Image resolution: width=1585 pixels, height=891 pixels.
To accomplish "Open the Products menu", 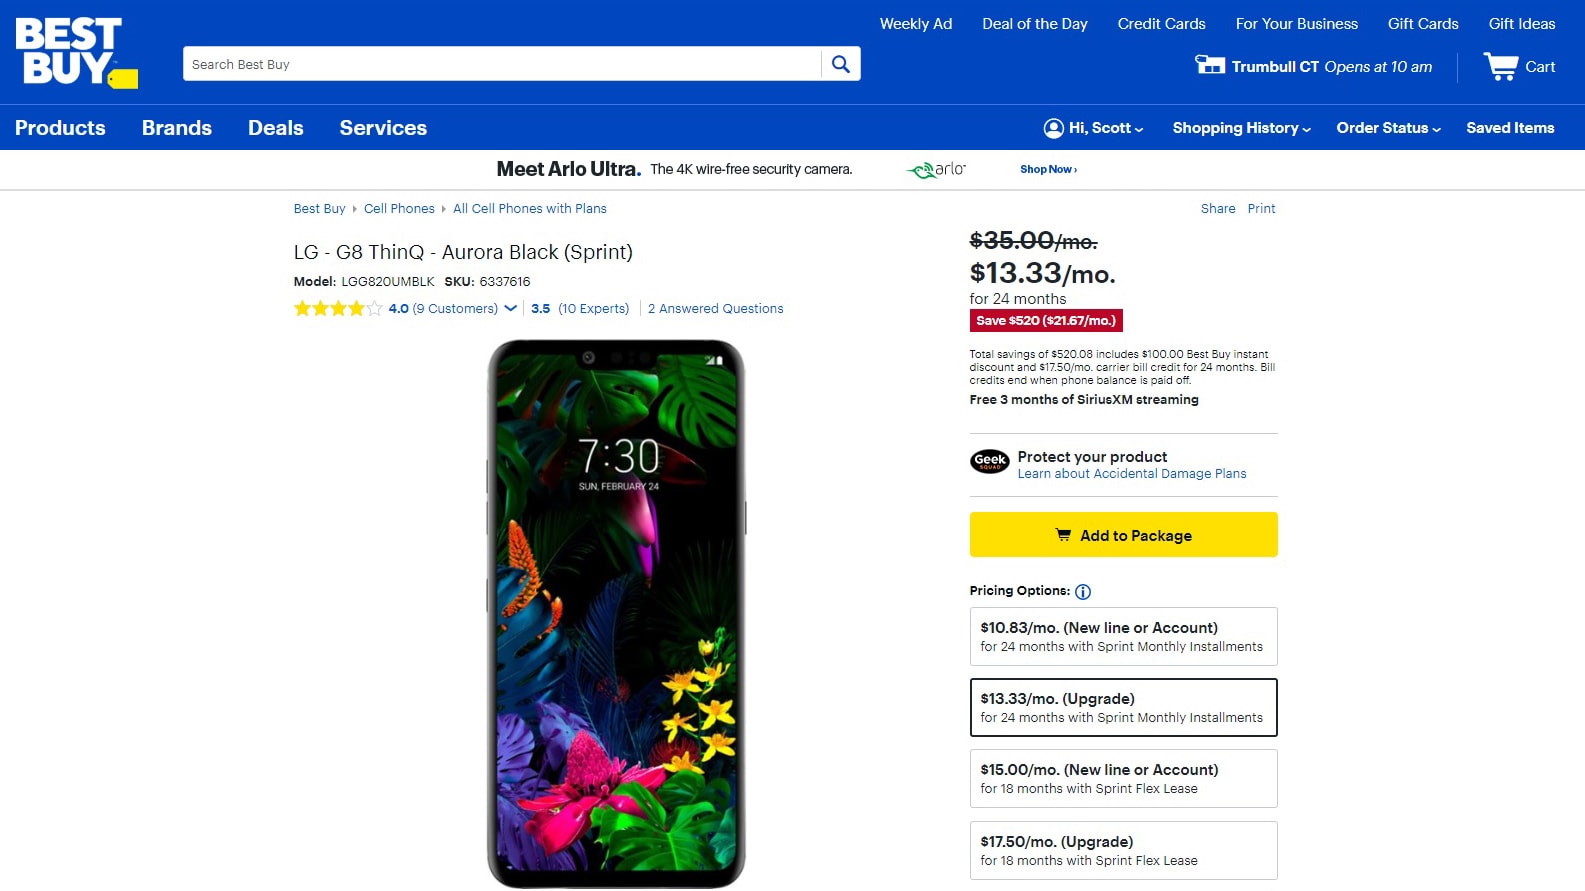I will [60, 128].
